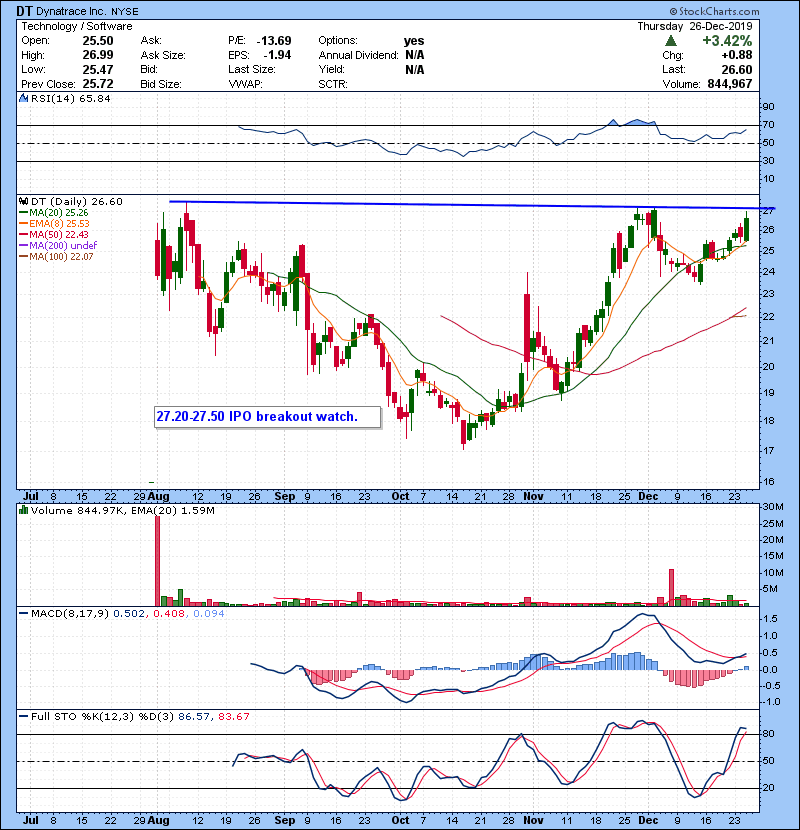Click the Open value 25.50
The width and height of the screenshot is (800, 830).
click(97, 41)
